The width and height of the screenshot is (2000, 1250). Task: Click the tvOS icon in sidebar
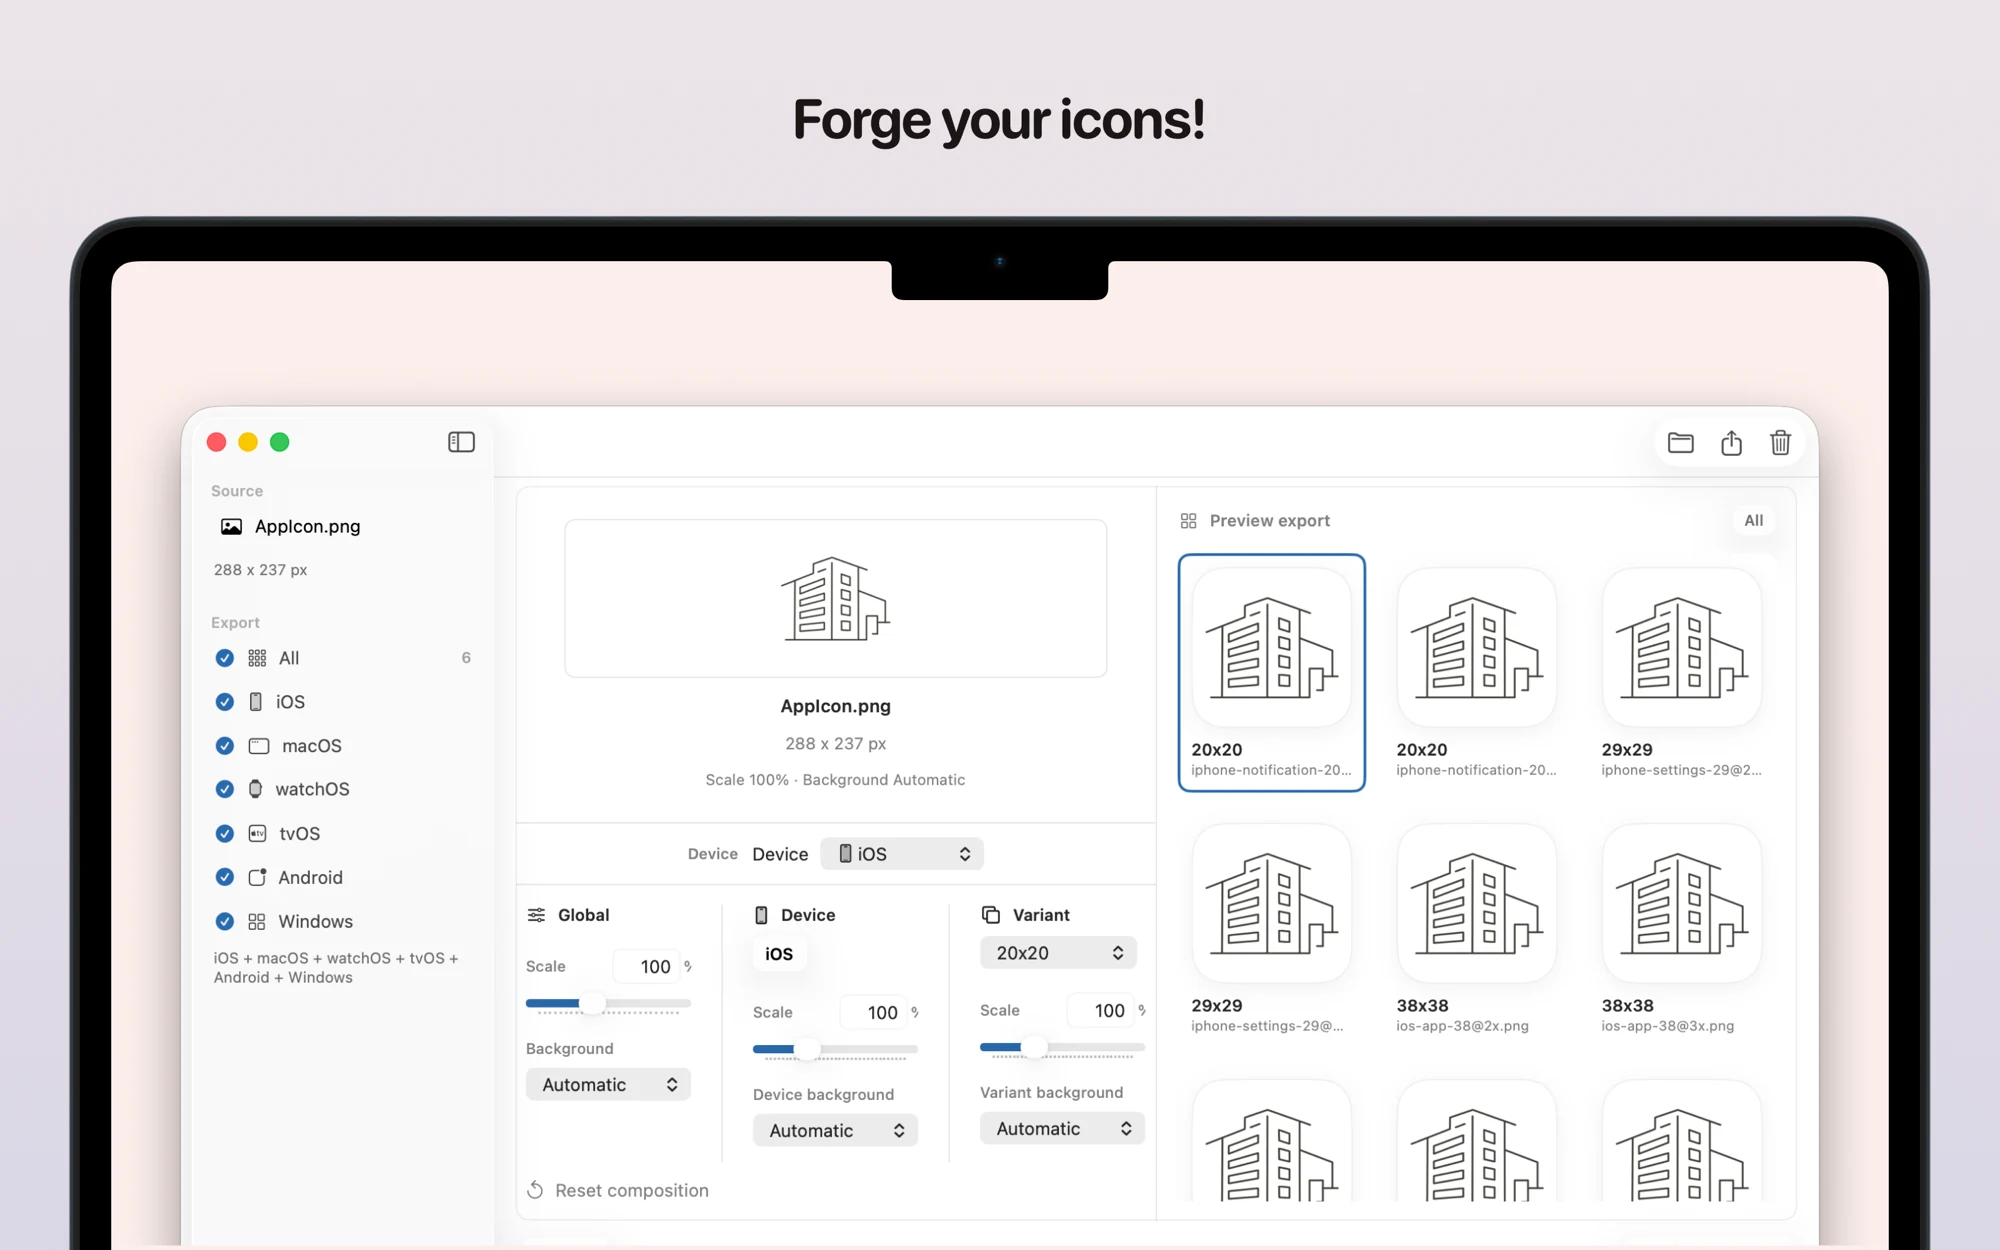tap(257, 833)
